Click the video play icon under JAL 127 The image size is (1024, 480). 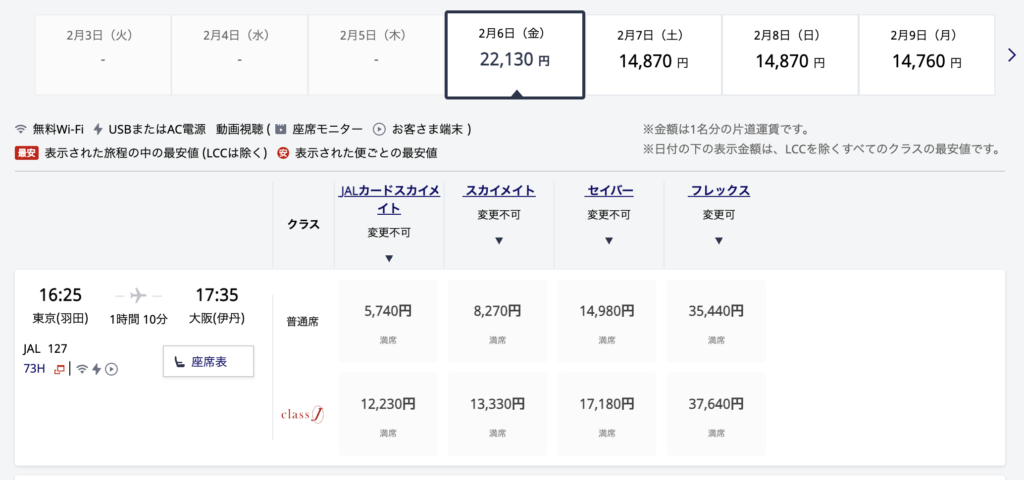point(112,369)
